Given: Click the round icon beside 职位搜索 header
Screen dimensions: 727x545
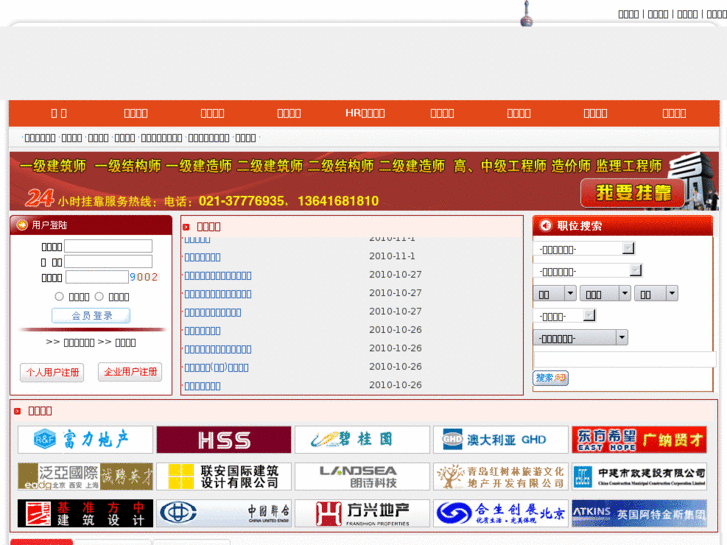Looking at the screenshot, I should click(546, 225).
